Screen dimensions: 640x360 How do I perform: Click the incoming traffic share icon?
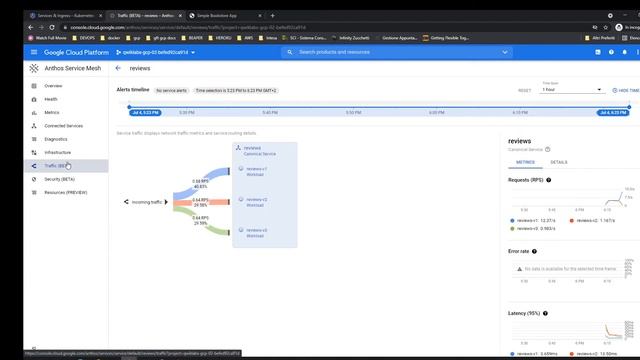tap(126, 202)
